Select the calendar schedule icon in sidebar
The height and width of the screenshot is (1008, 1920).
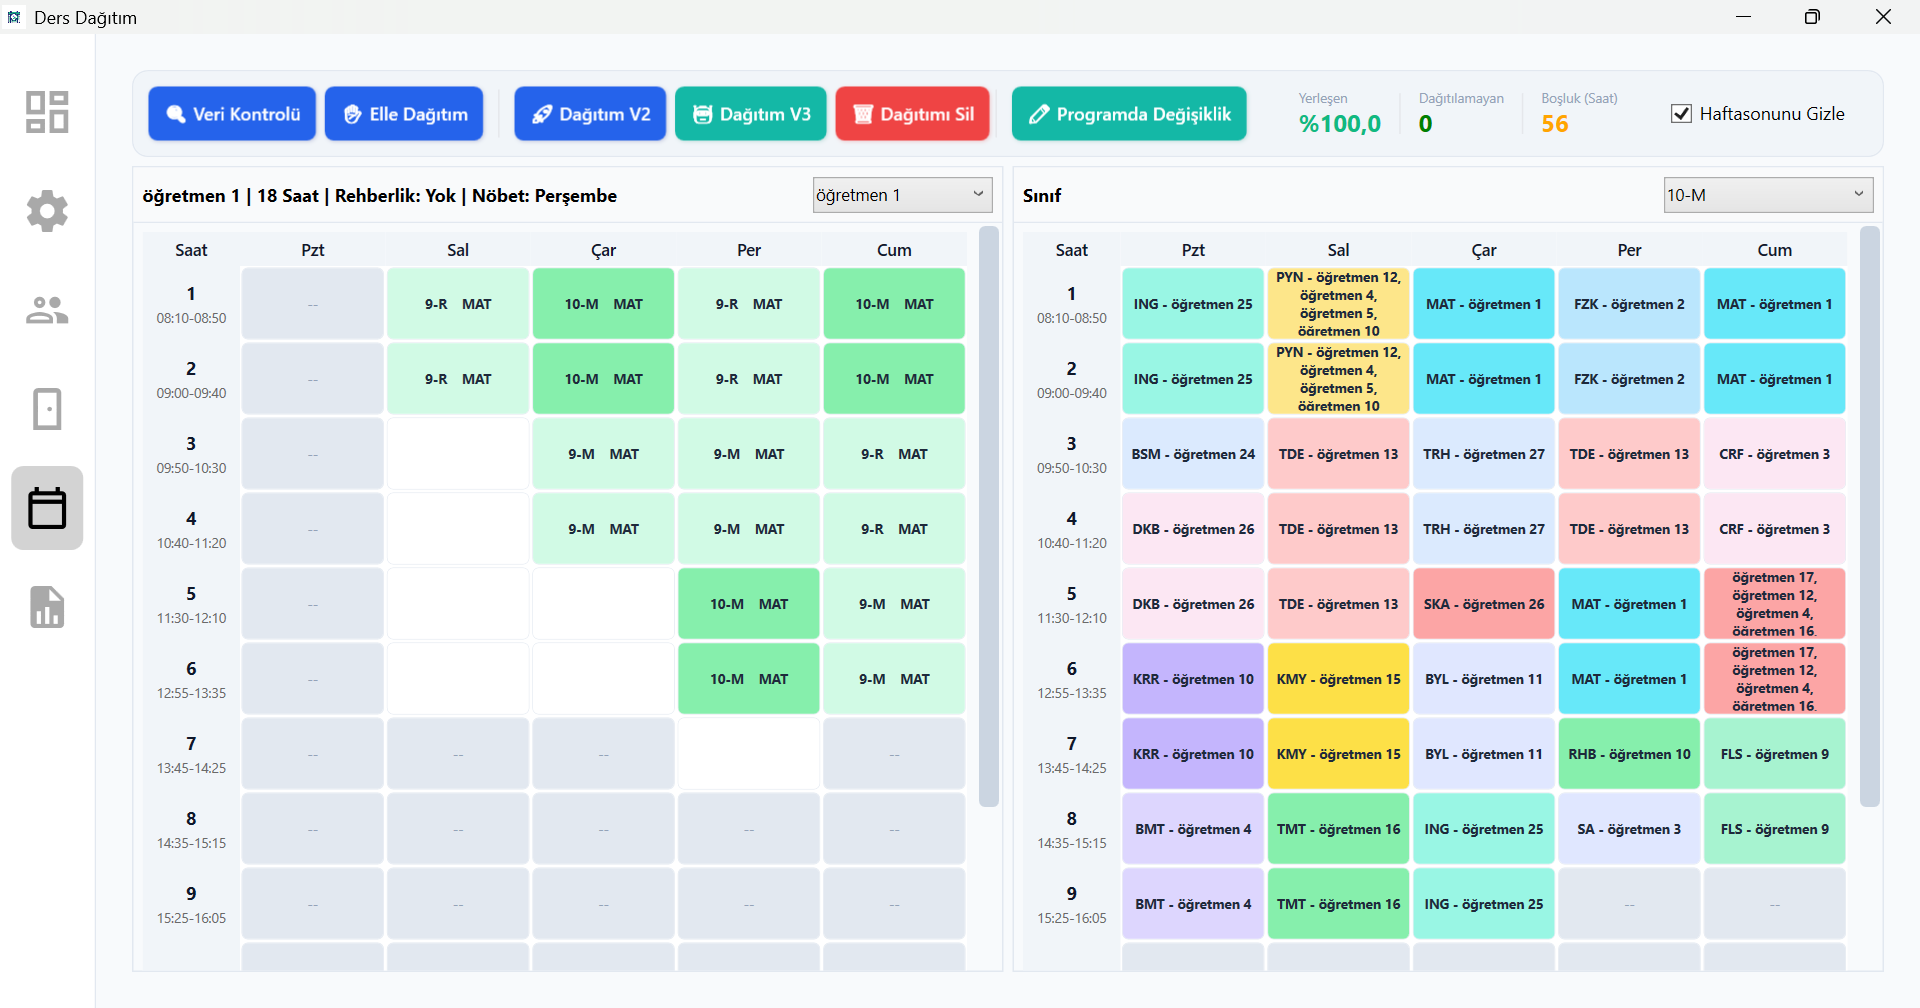pyautogui.click(x=47, y=508)
